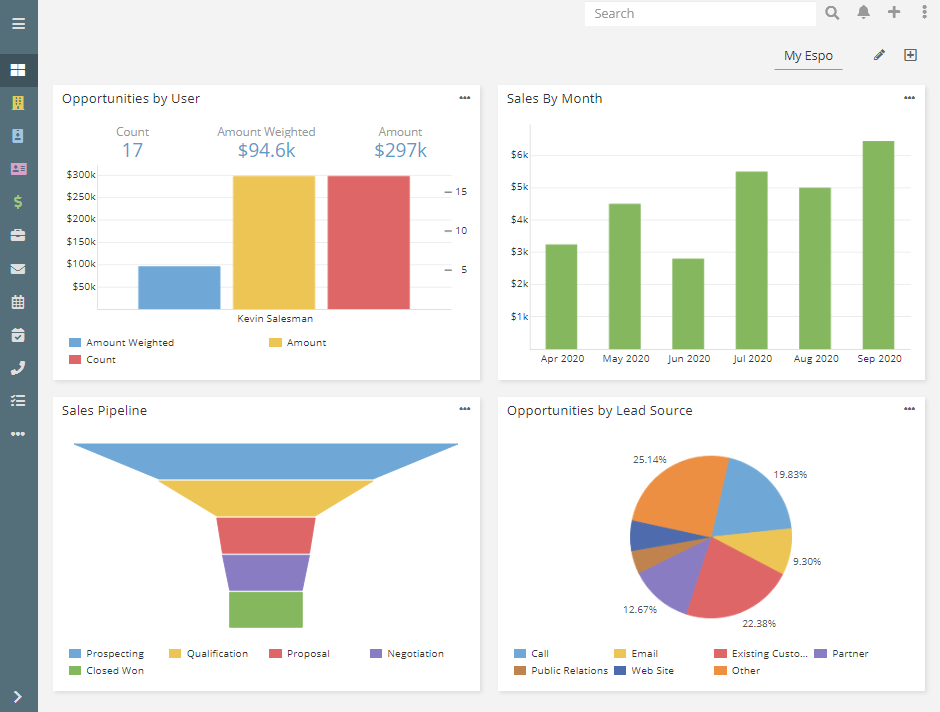Click the Kevin Salesman axis label
Viewport: 940px width, 712px height.
pos(275,319)
